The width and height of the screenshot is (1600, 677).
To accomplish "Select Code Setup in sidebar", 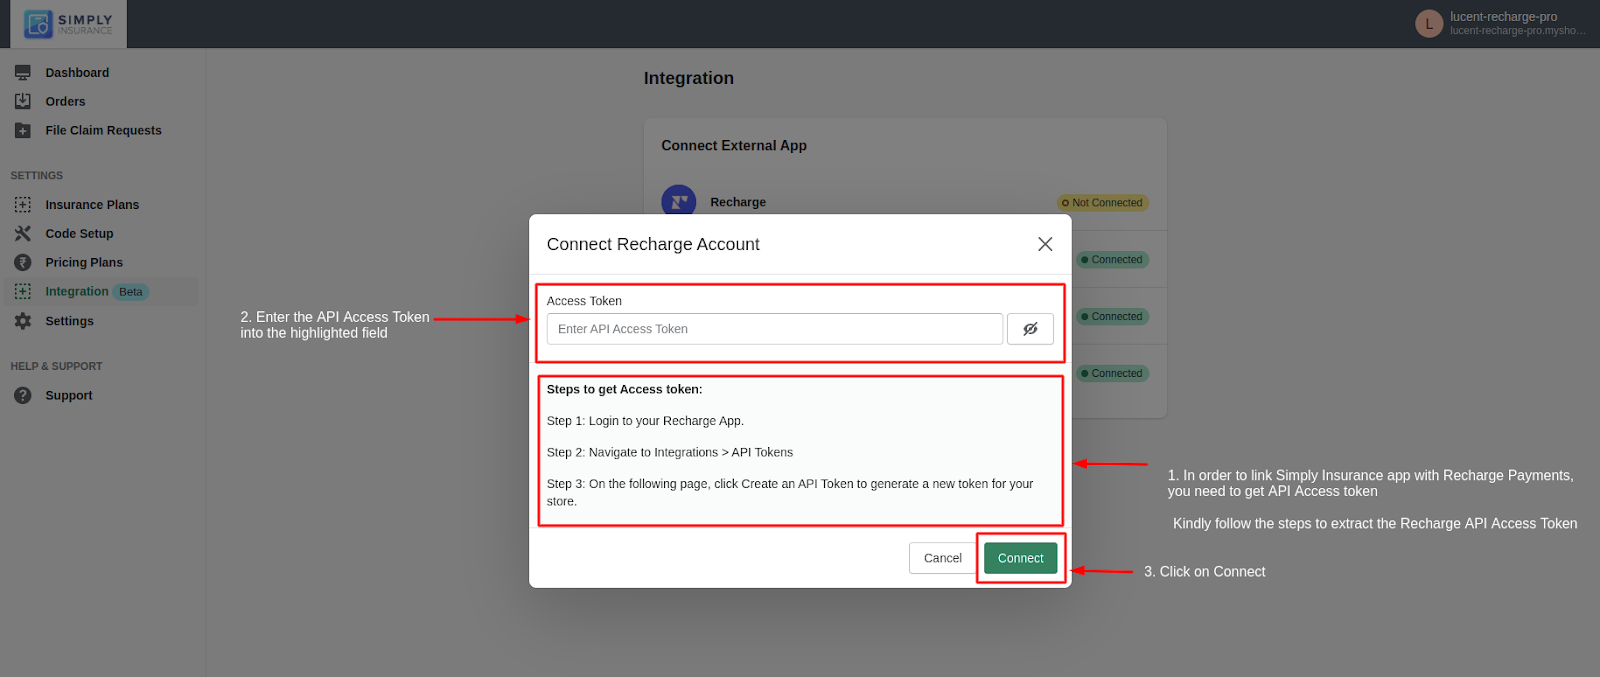I will pyautogui.click(x=79, y=234).
